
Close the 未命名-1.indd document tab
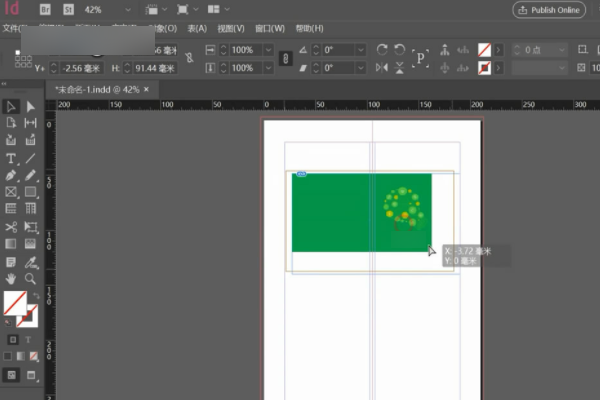(x=146, y=89)
